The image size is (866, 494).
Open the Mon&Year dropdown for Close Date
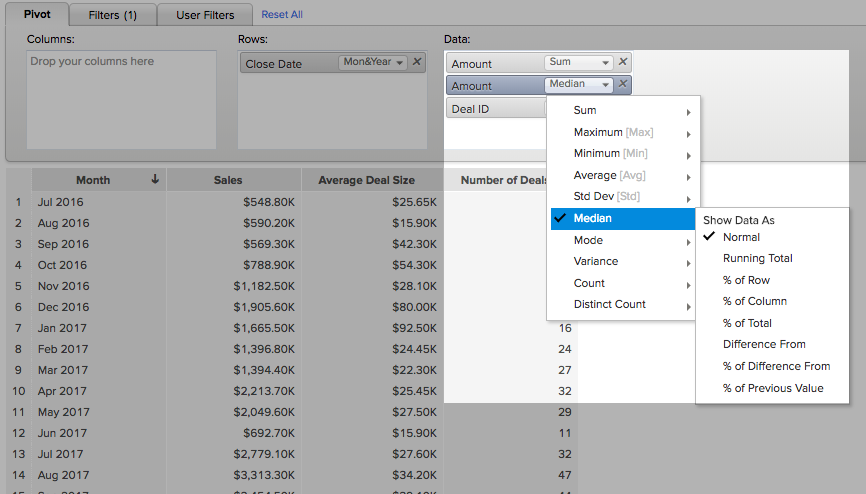[x=373, y=62]
